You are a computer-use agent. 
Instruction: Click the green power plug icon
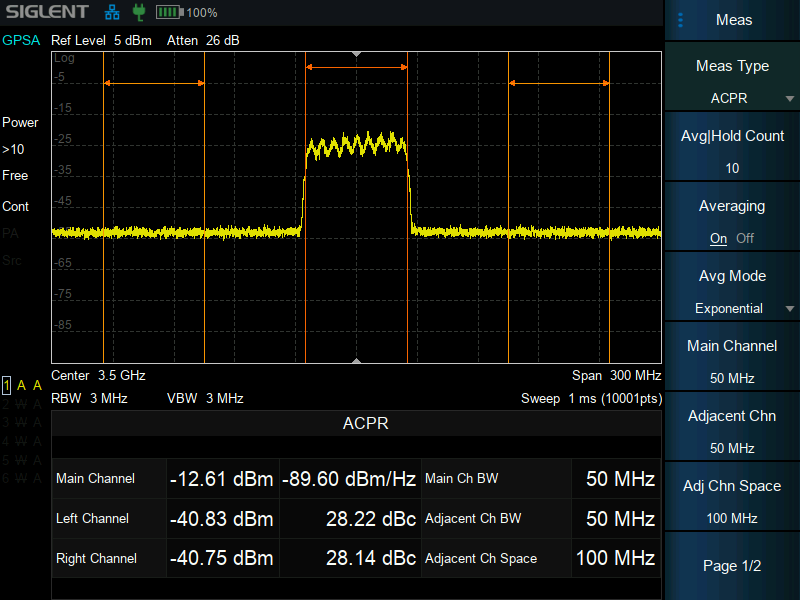coord(138,12)
